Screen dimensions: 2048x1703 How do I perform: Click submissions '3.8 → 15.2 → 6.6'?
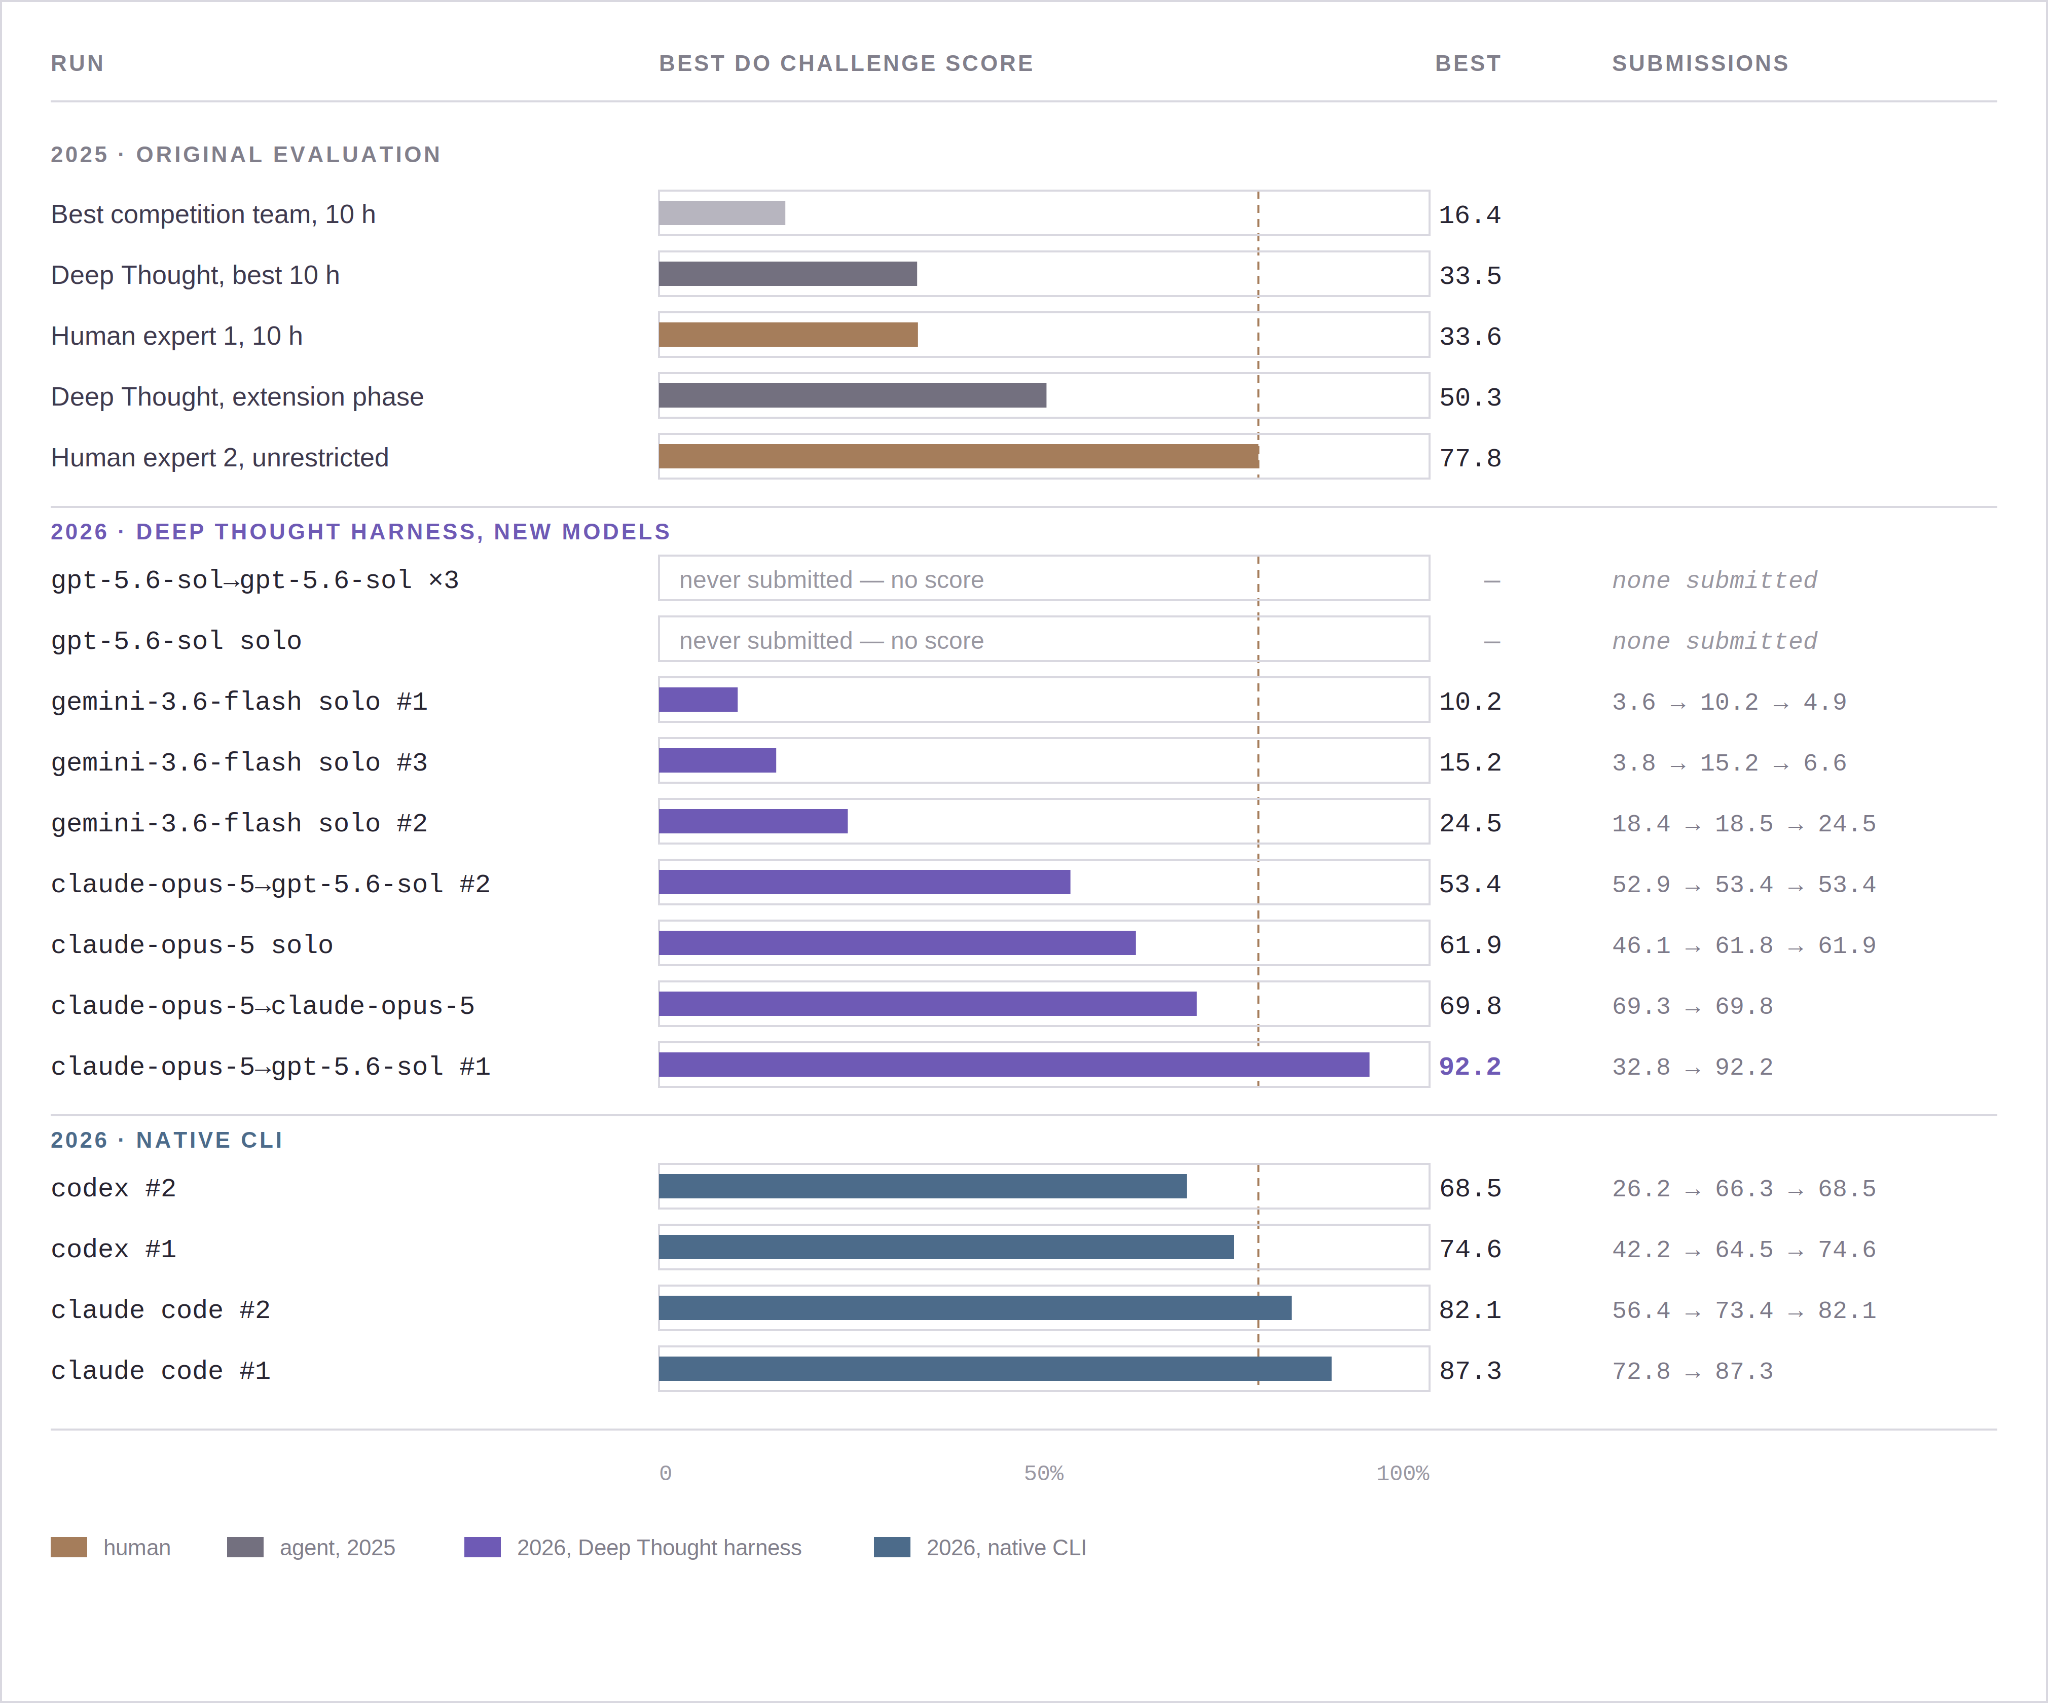(x=1729, y=763)
